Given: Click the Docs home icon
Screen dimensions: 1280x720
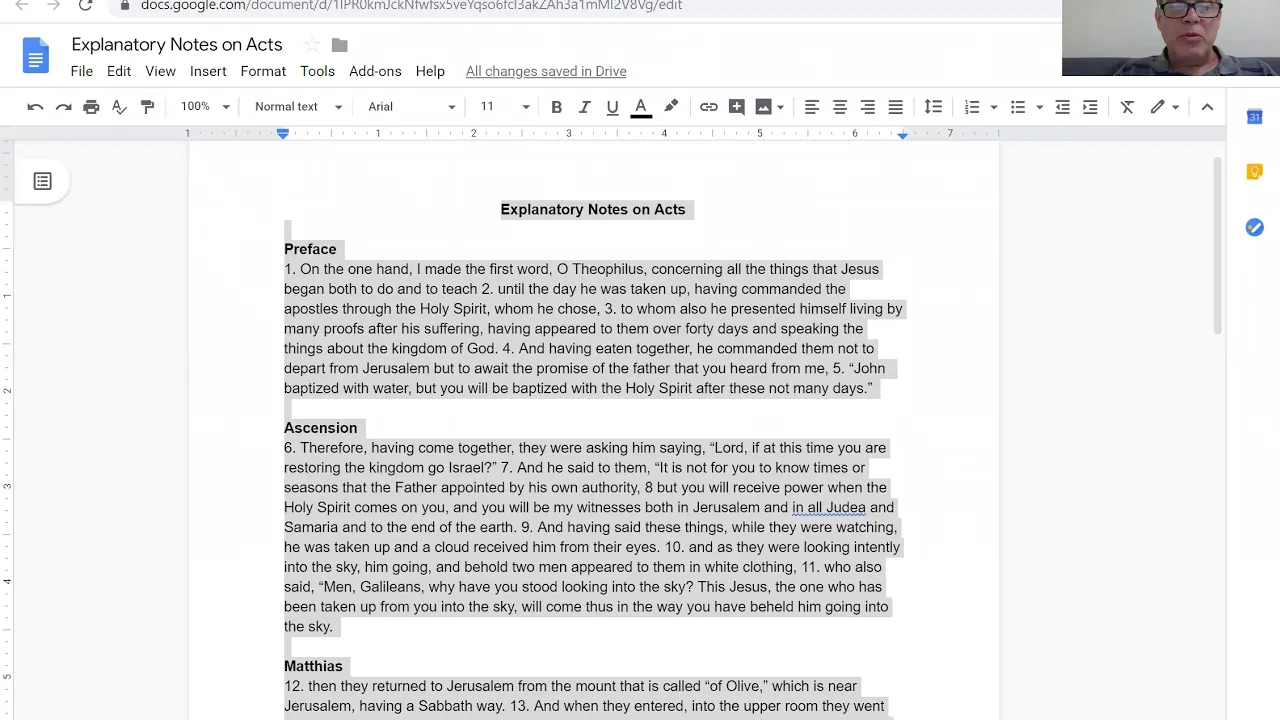Looking at the screenshot, I should 35,55.
